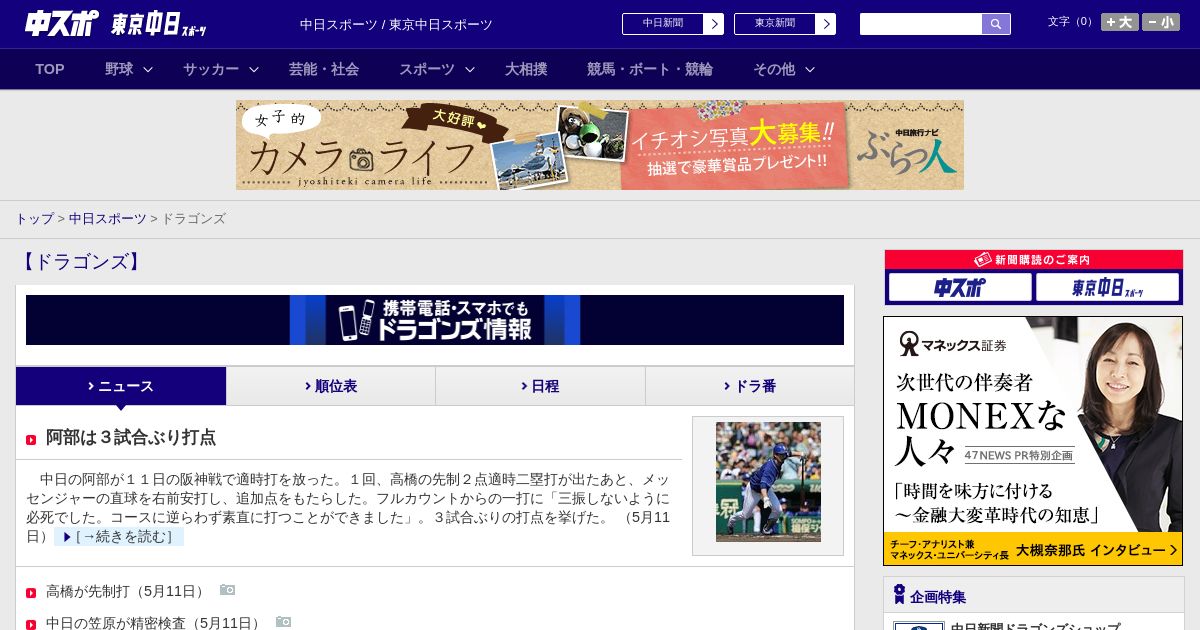Switch to the 日程 tab

(x=540, y=386)
